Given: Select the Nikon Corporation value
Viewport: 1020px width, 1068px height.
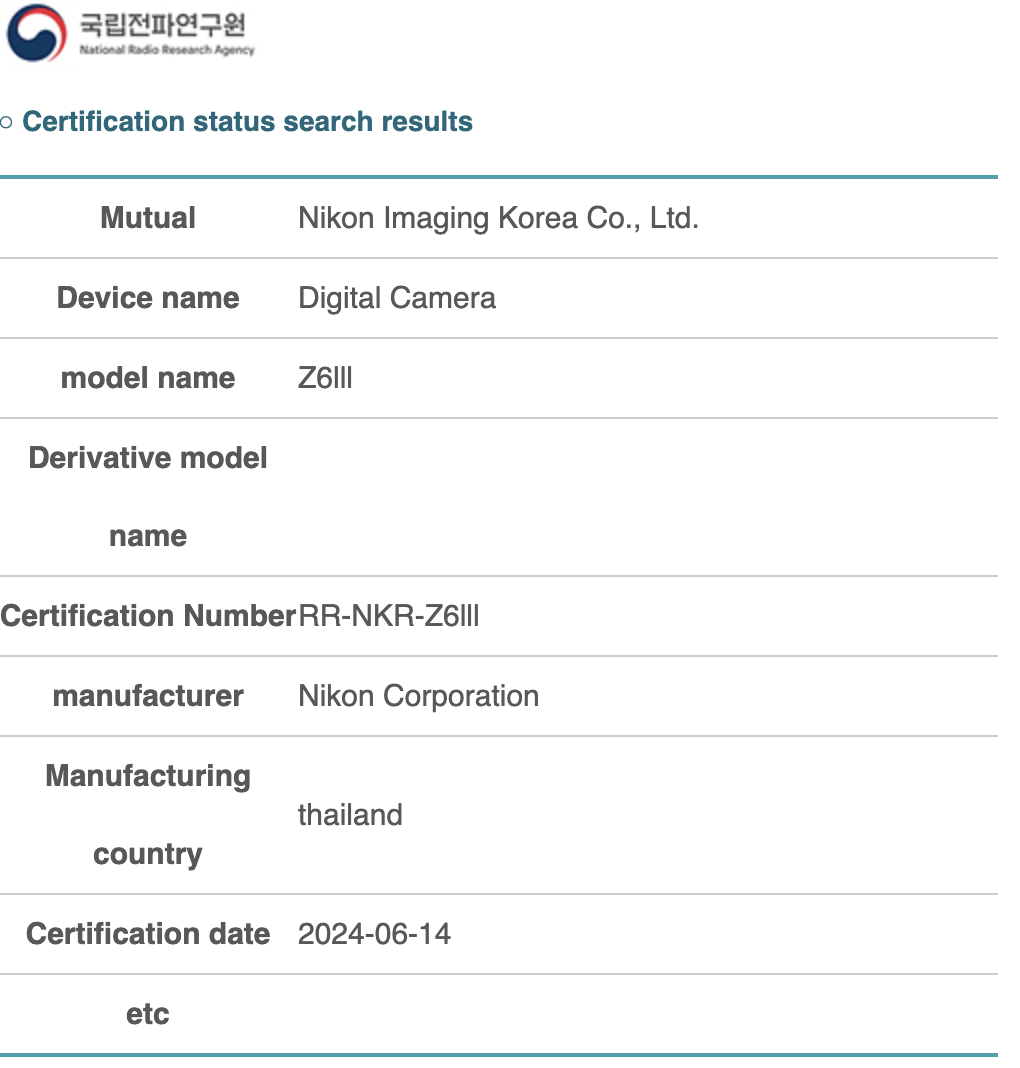Looking at the screenshot, I should click(418, 696).
